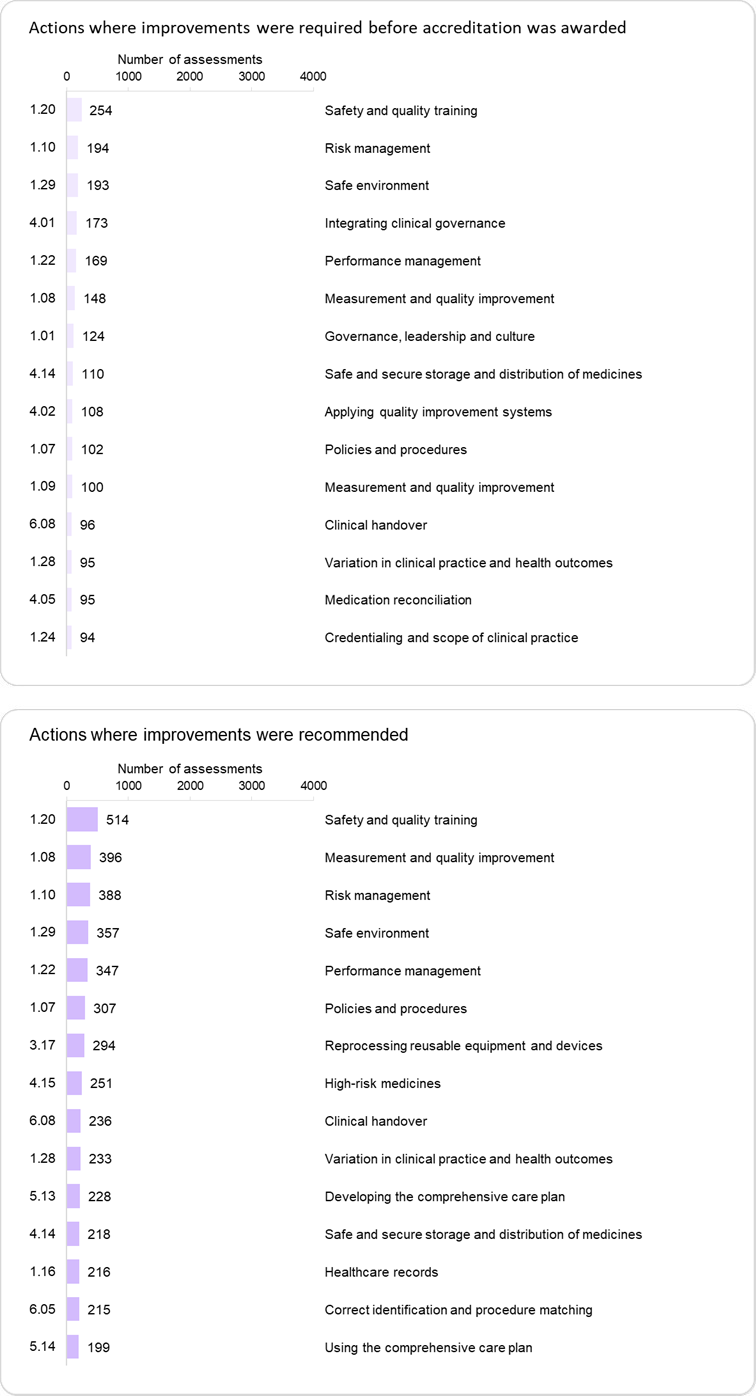Viewport: 756px width, 1396px height.
Task: Click the 'Medication reconciliation' row label
Action: [398, 600]
